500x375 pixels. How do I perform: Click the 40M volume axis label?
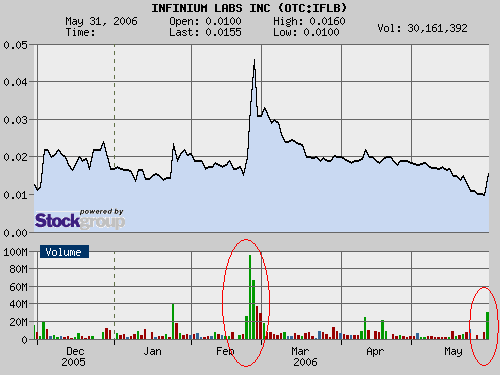click(18, 304)
